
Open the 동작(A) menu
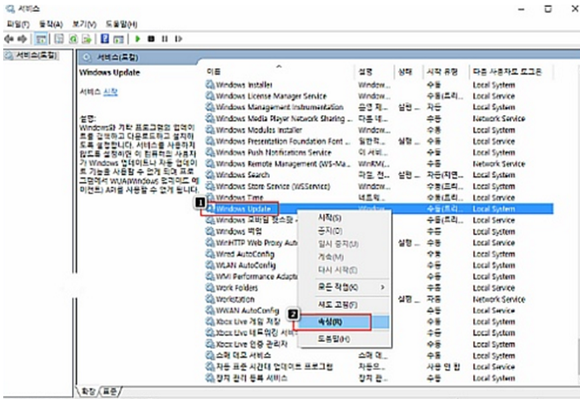pyautogui.click(x=51, y=24)
